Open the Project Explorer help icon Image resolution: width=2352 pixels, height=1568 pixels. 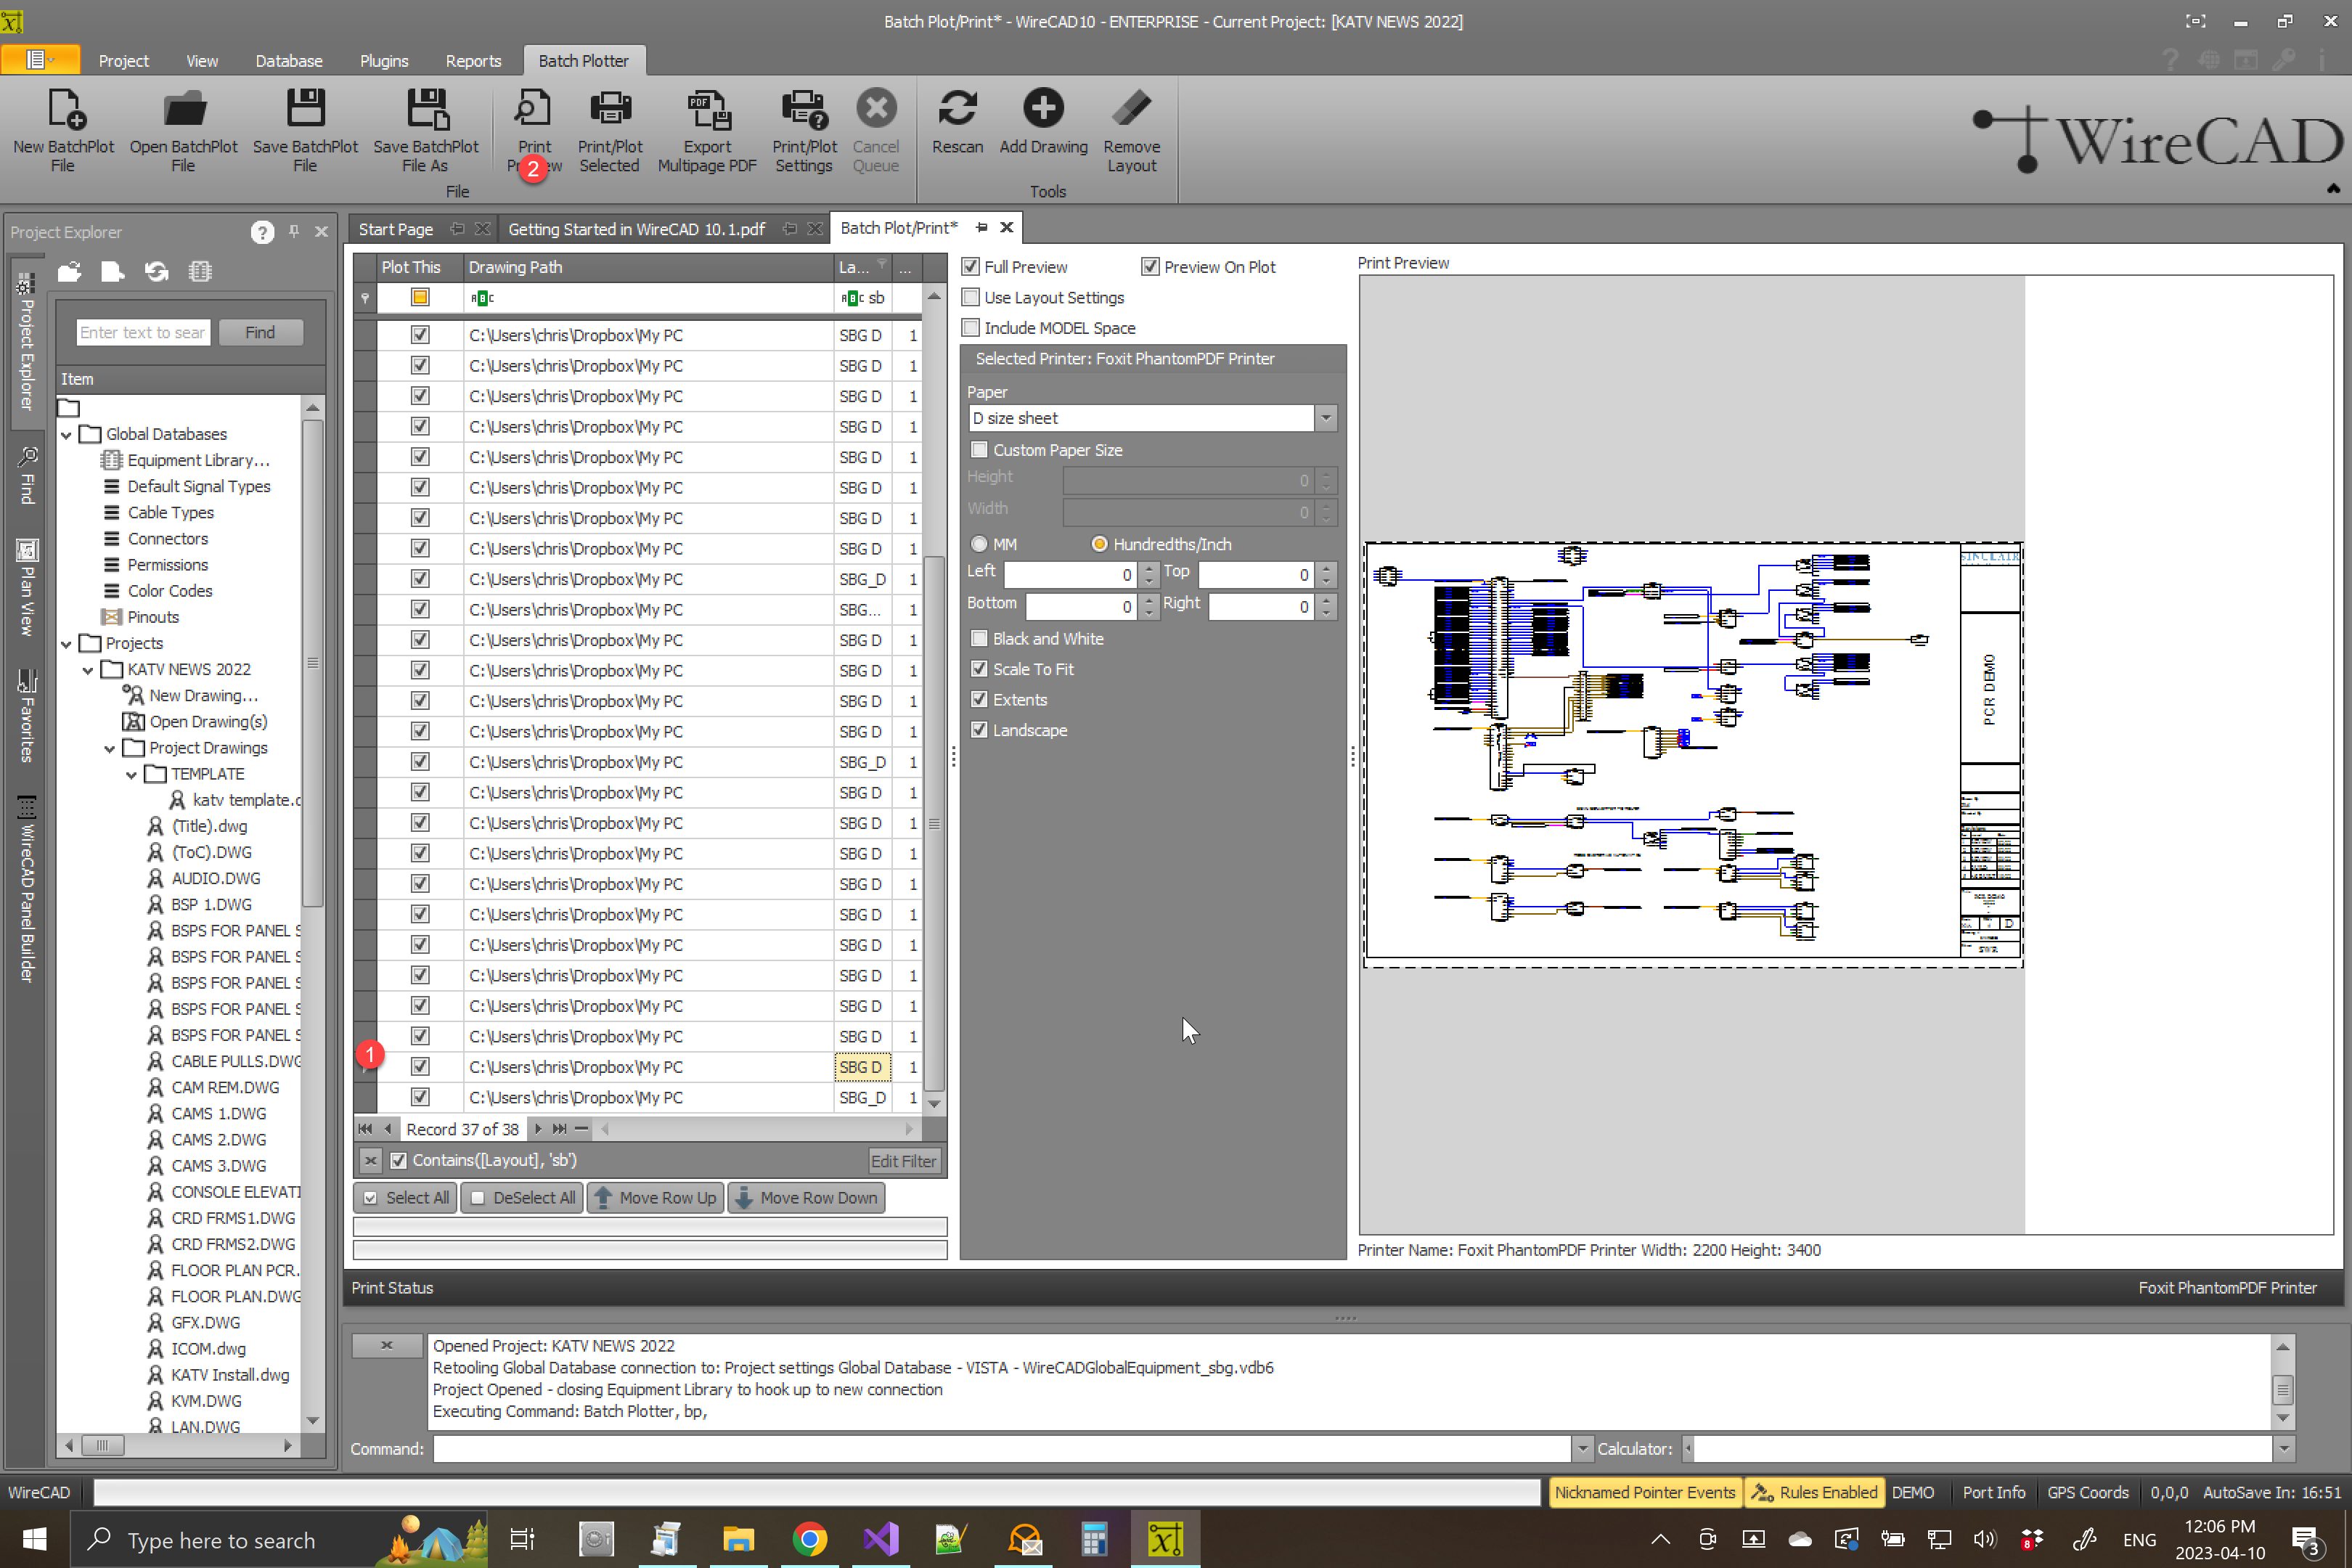point(262,232)
